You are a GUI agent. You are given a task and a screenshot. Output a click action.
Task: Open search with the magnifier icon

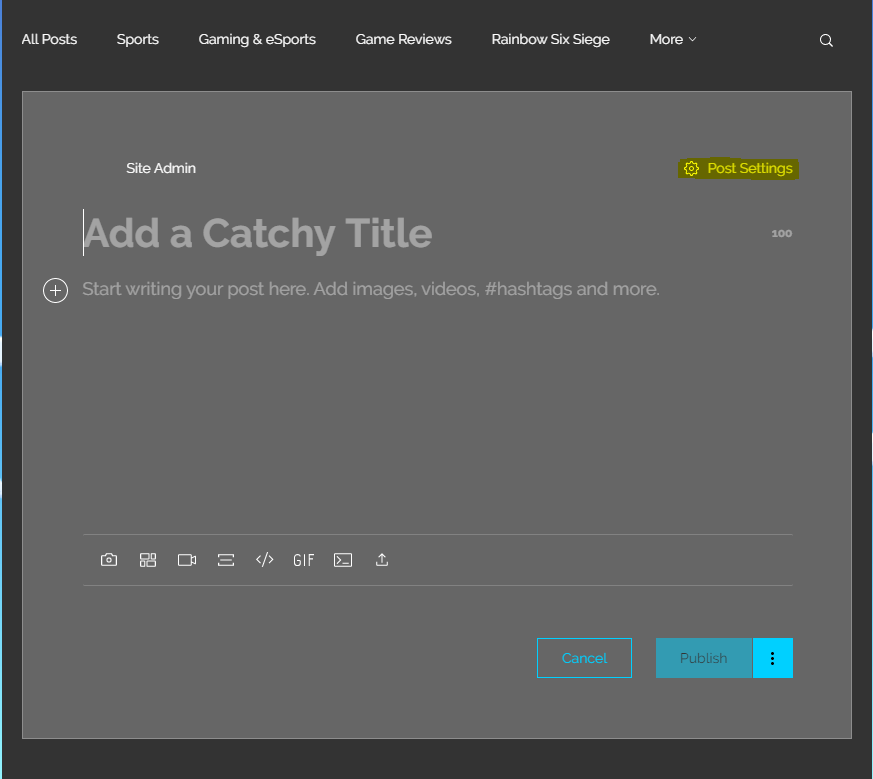[826, 40]
